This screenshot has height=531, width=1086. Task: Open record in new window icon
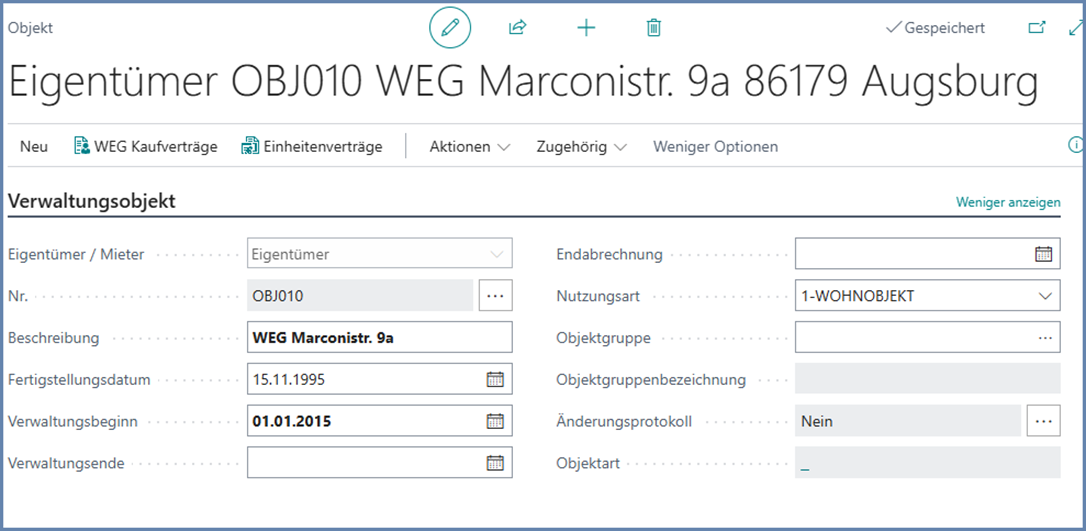pyautogui.click(x=1036, y=28)
